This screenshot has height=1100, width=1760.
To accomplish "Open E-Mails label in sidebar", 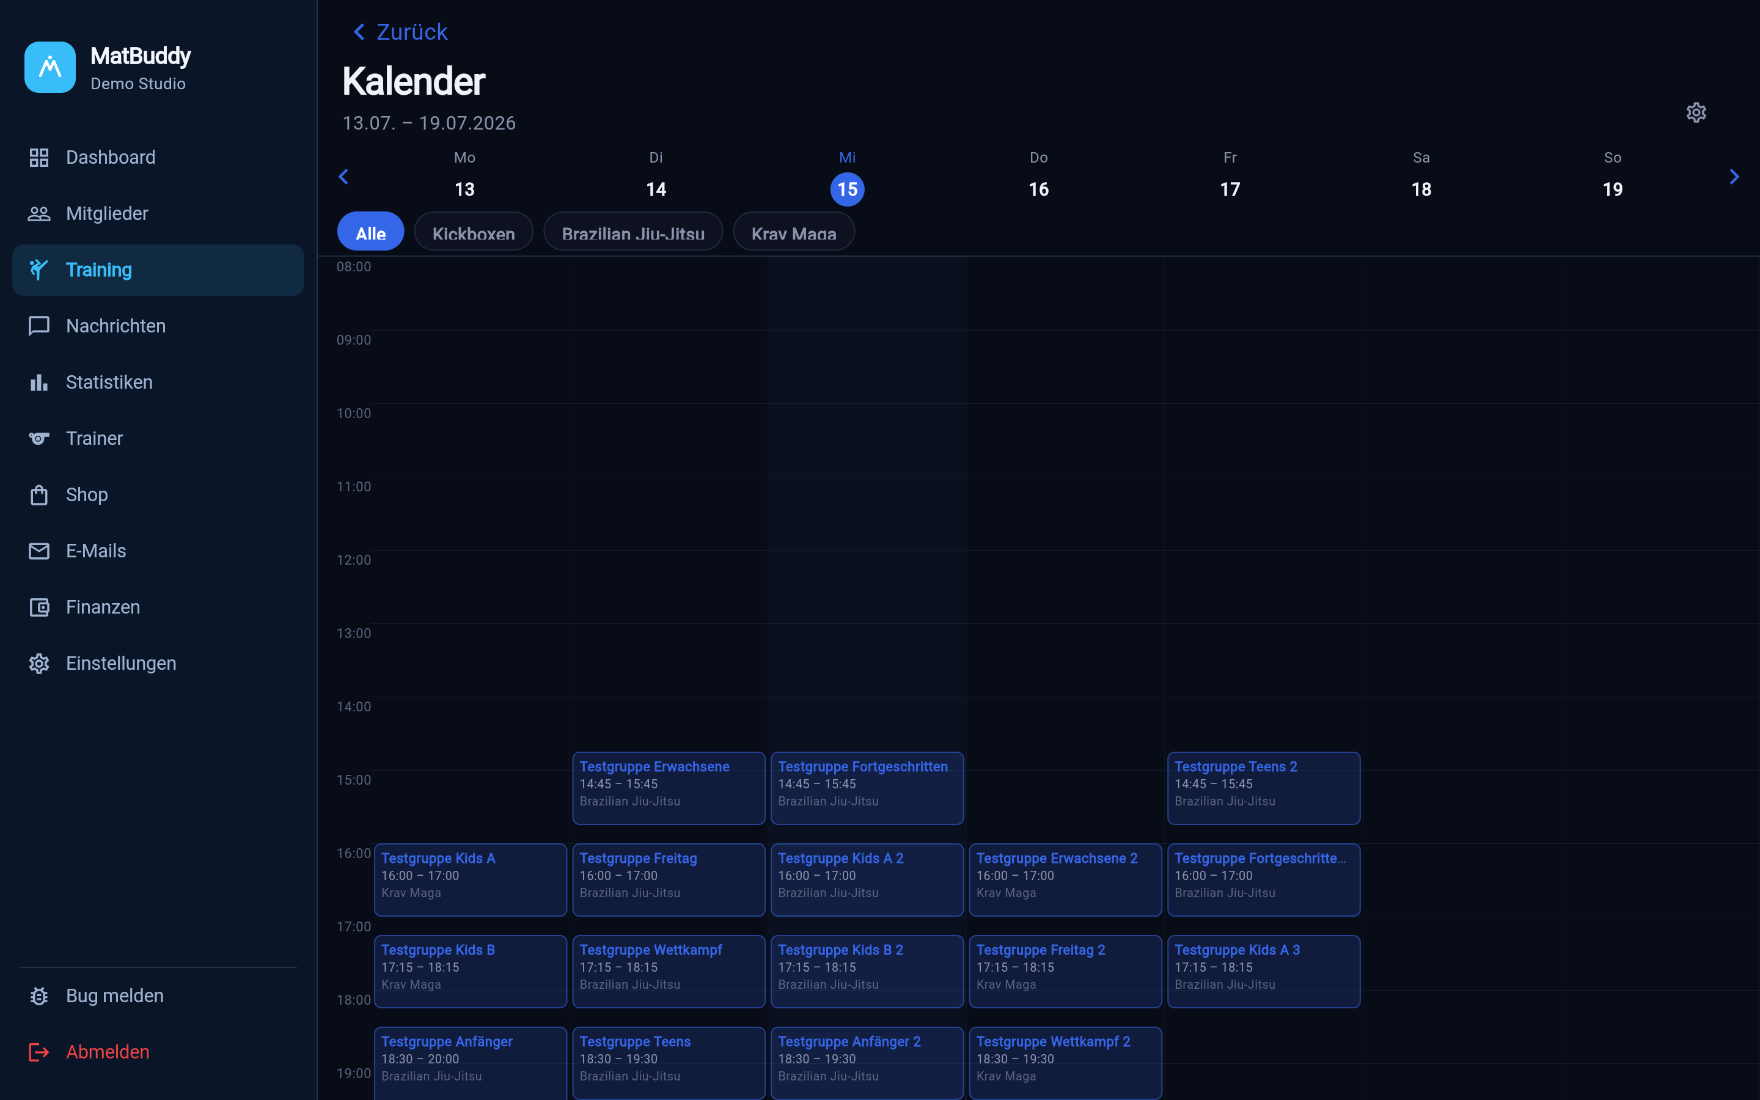I will click(x=96, y=551).
